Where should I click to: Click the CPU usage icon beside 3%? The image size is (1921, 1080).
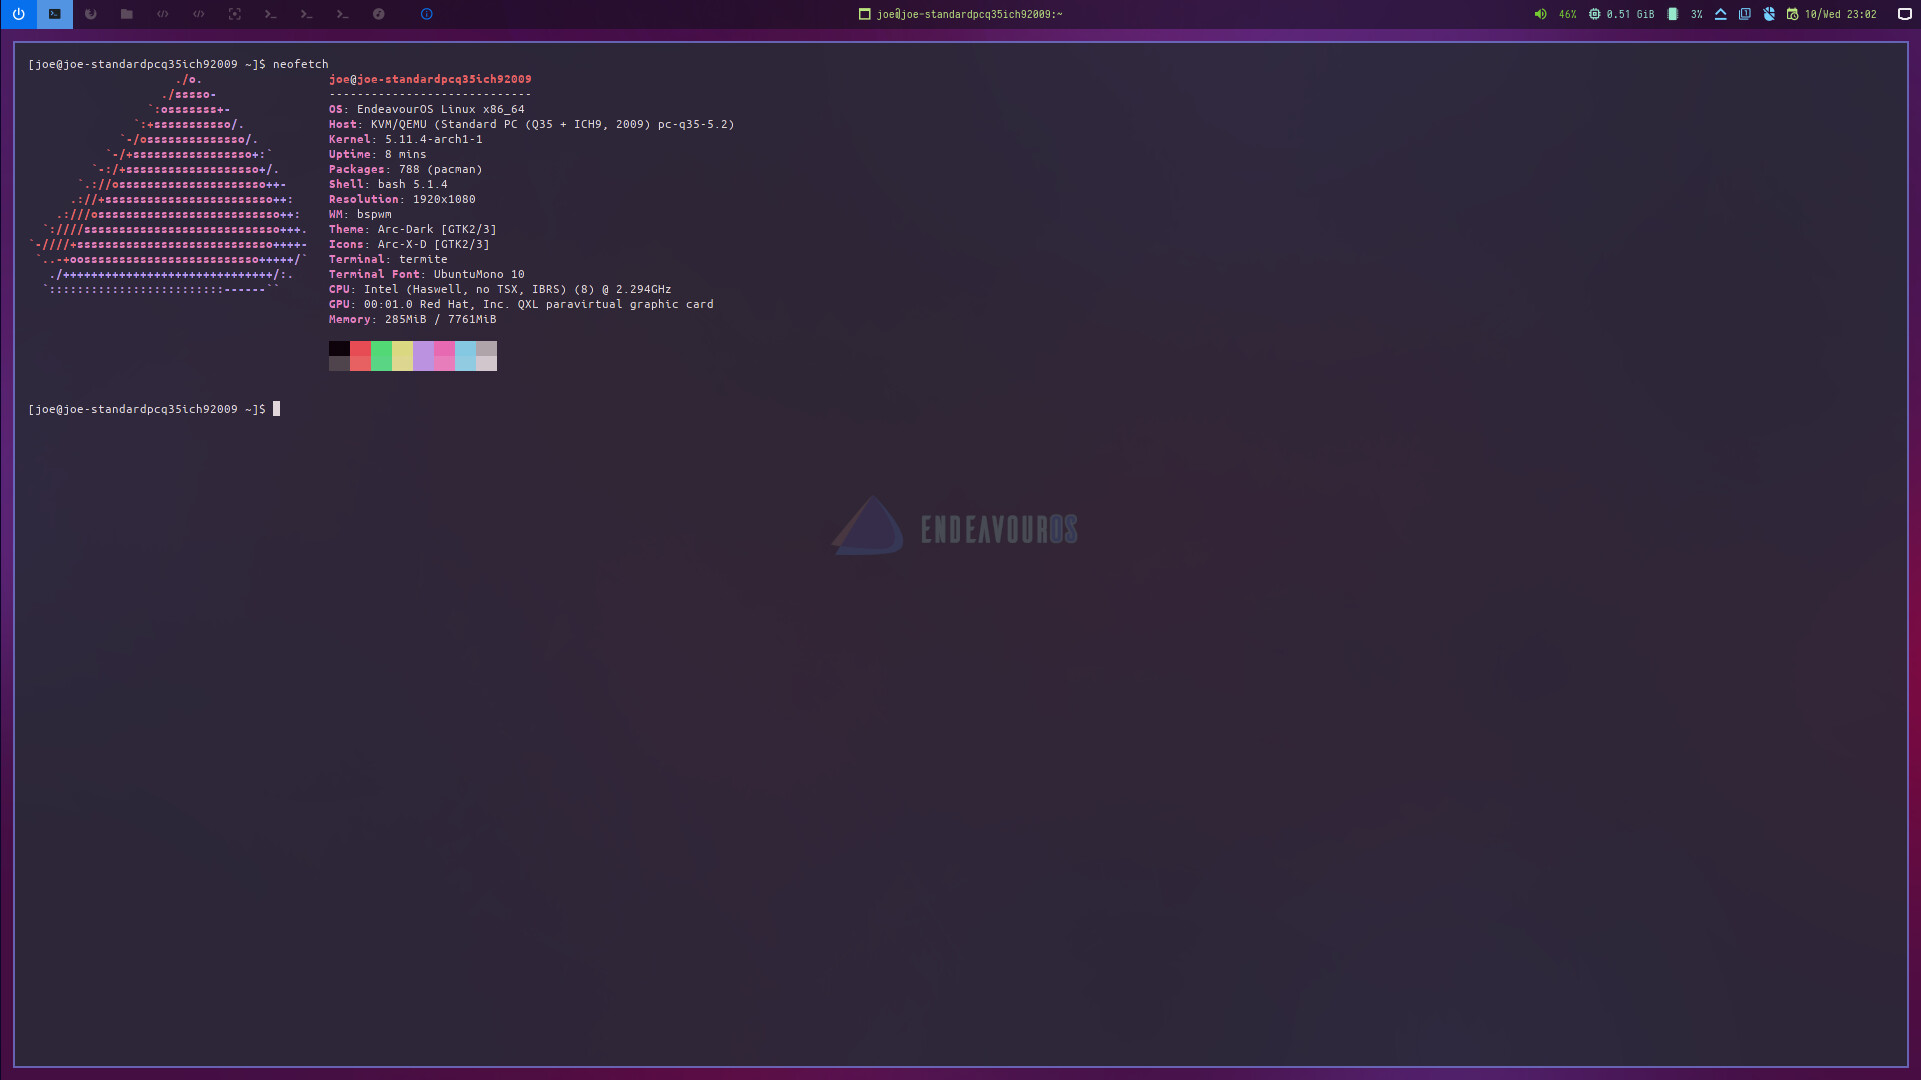click(x=1673, y=14)
